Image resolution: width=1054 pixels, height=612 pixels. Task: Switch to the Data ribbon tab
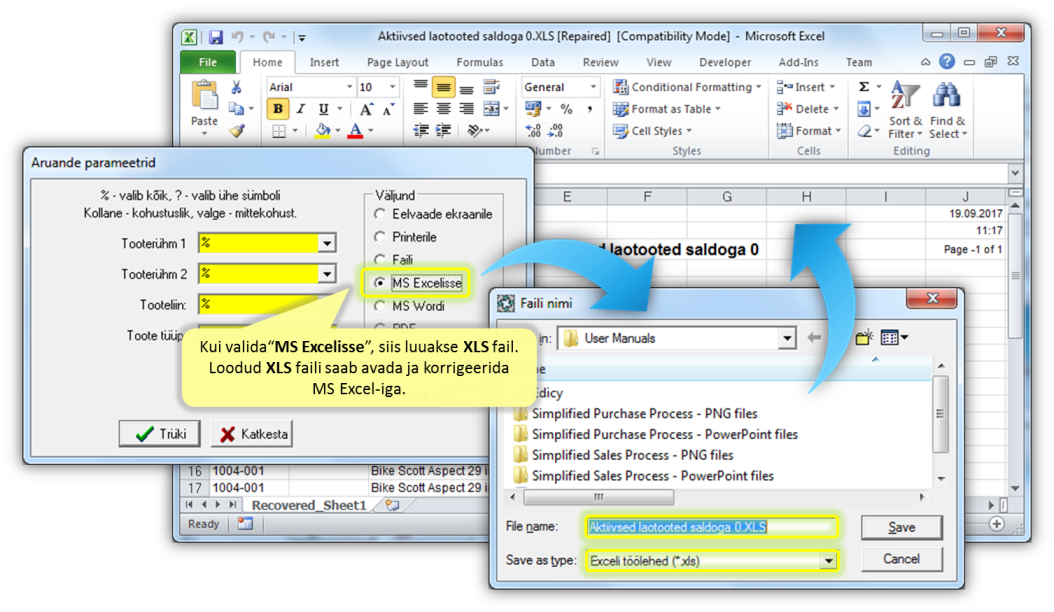click(x=542, y=62)
